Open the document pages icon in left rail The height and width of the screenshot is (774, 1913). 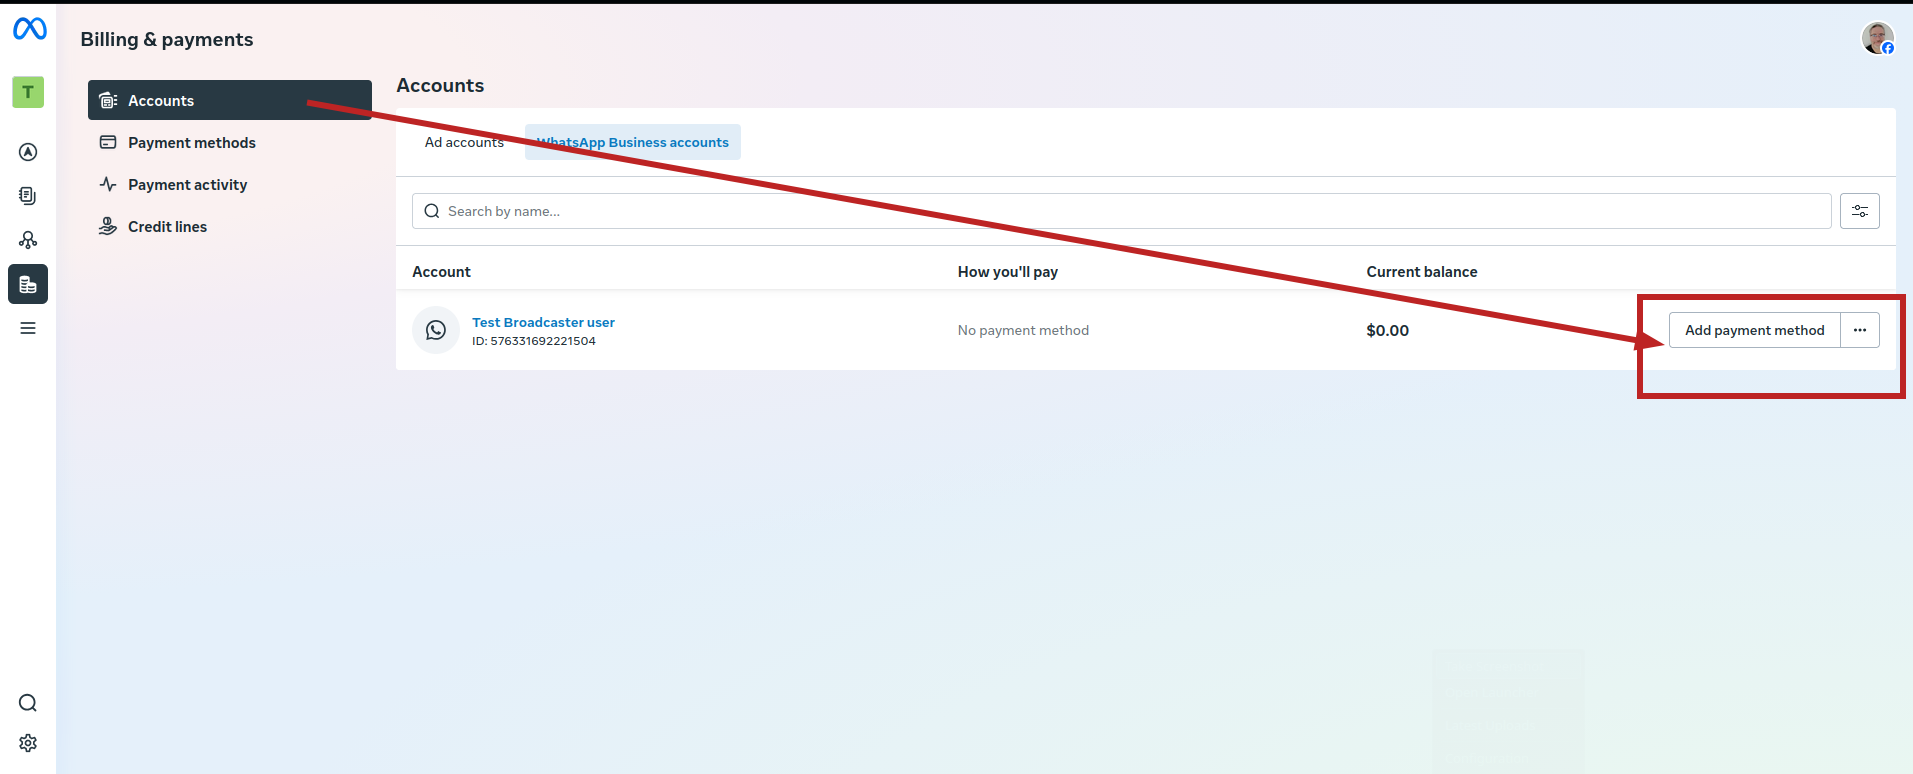[x=28, y=196]
